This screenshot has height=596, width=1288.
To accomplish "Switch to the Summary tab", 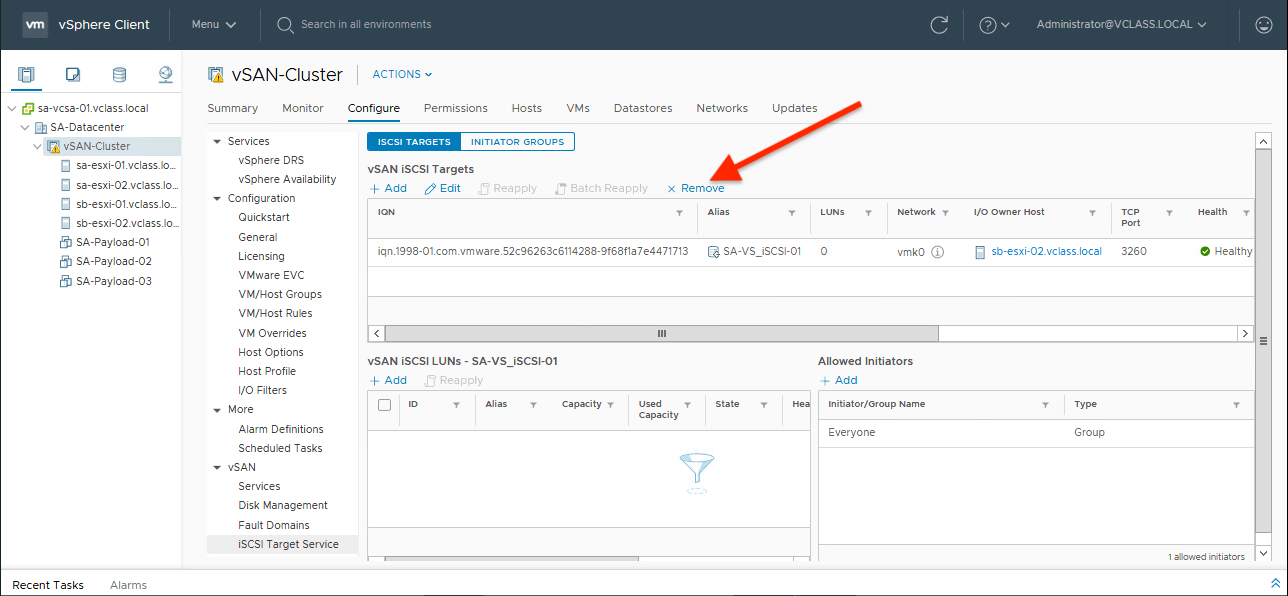I will [232, 108].
